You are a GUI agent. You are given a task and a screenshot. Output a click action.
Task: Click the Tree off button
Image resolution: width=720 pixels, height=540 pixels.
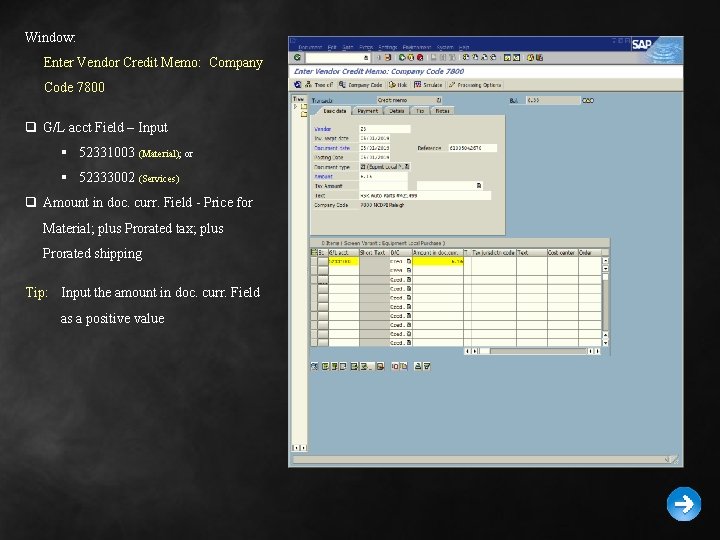[319, 84]
